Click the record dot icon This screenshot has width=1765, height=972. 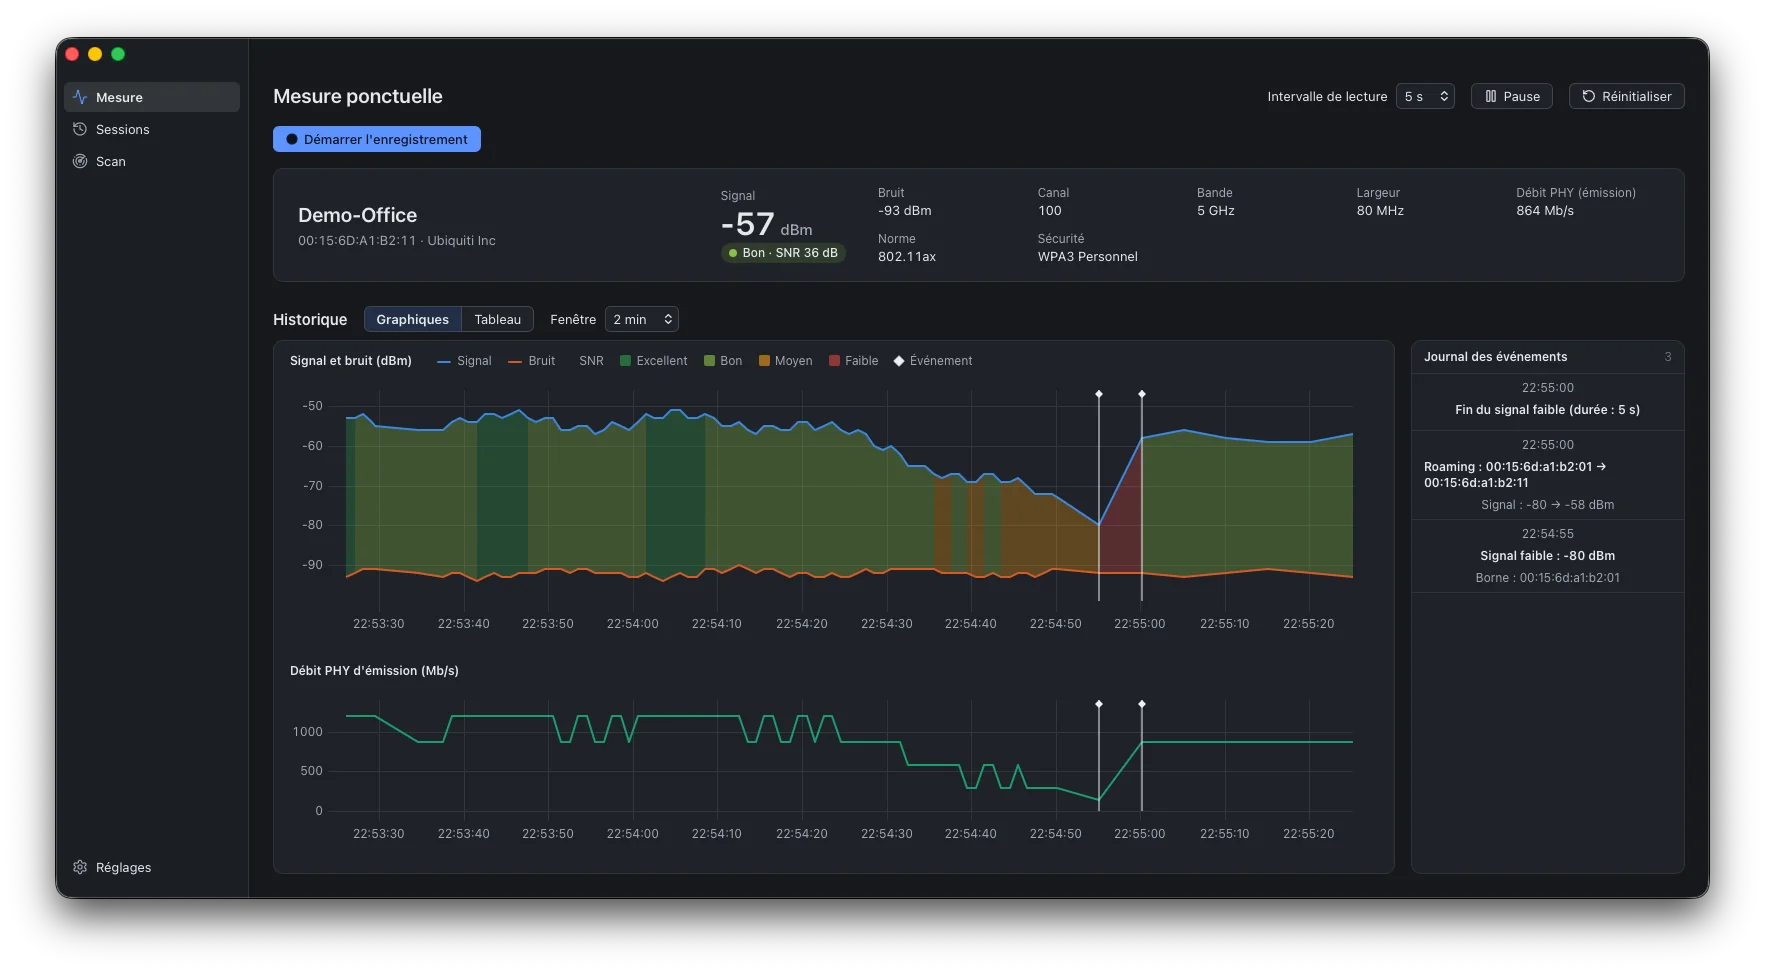tap(292, 139)
